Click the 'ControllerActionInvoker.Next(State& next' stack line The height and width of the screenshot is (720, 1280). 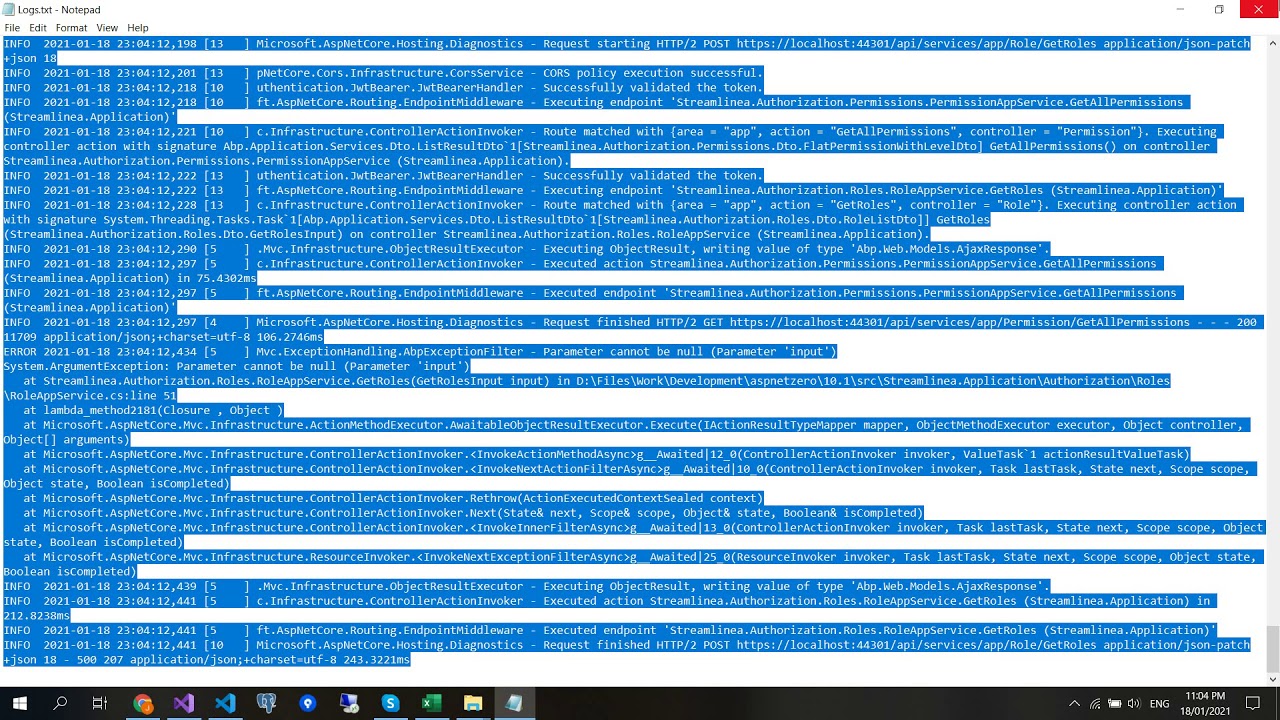473,513
